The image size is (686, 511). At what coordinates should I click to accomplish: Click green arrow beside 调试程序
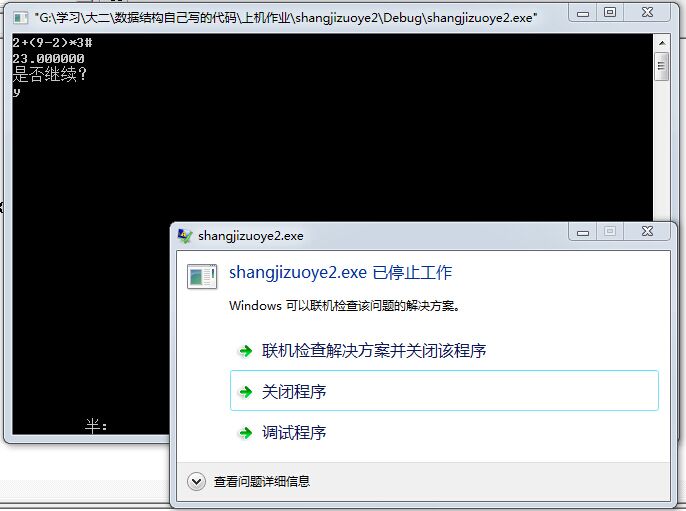pos(245,433)
